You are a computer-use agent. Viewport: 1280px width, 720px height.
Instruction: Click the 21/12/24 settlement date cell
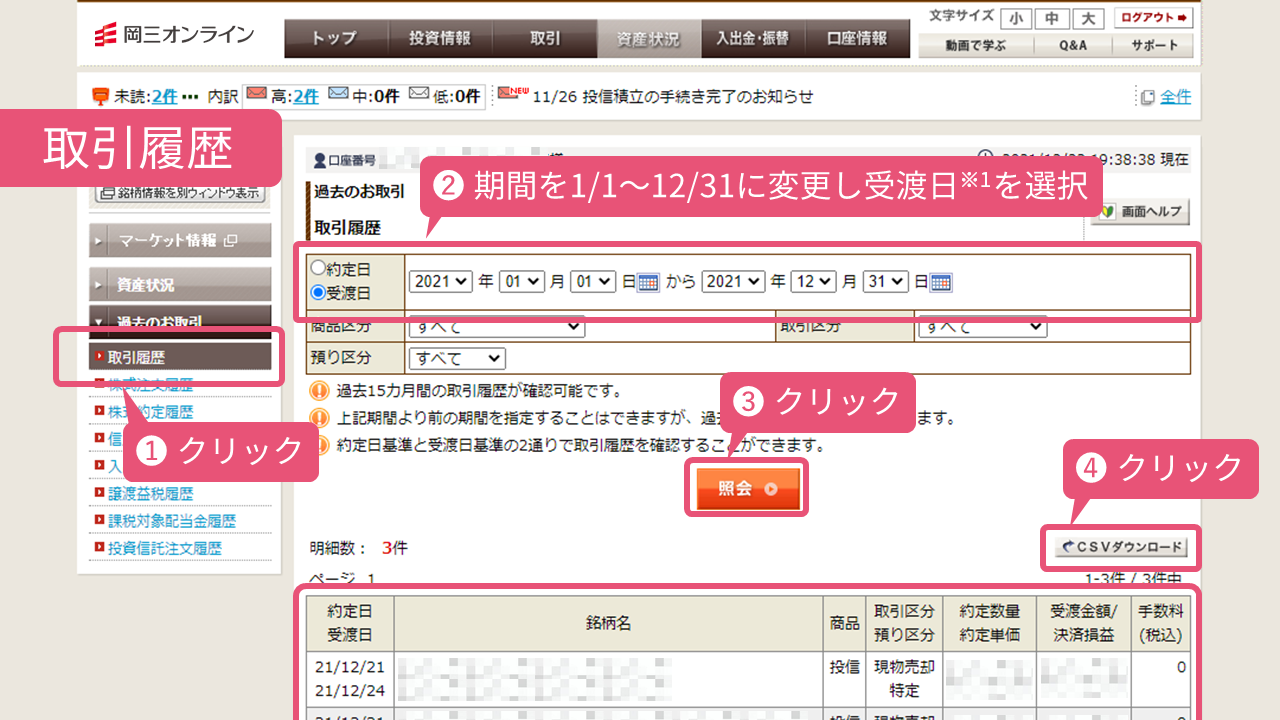[350, 690]
